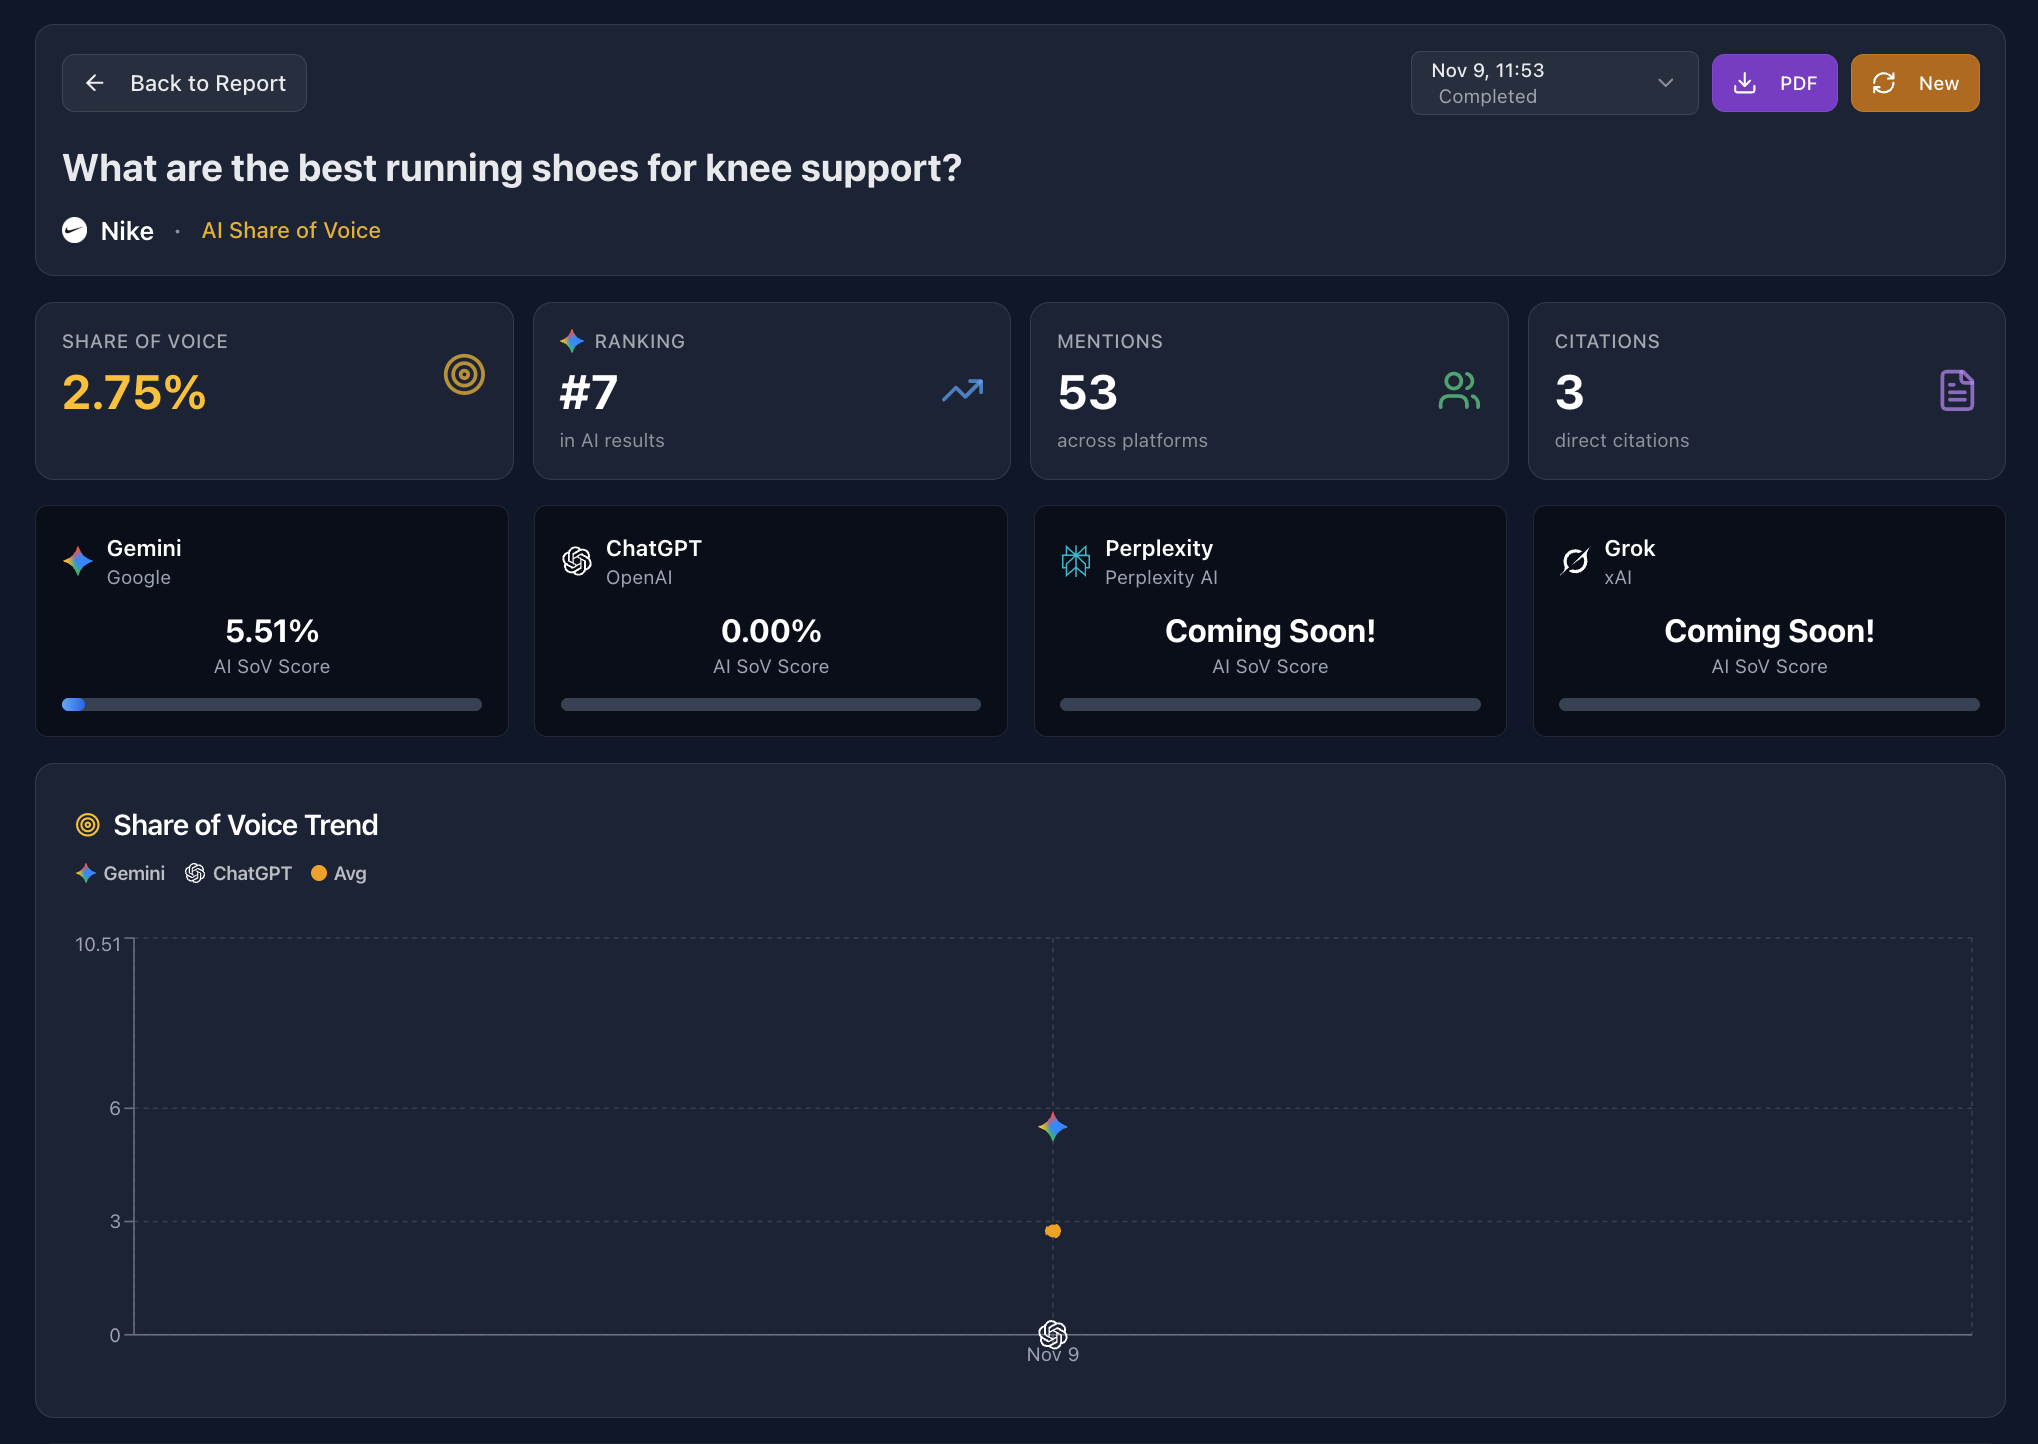This screenshot has width=2038, height=1444.
Task: Click the Grok score progress bar
Action: [x=1769, y=705]
